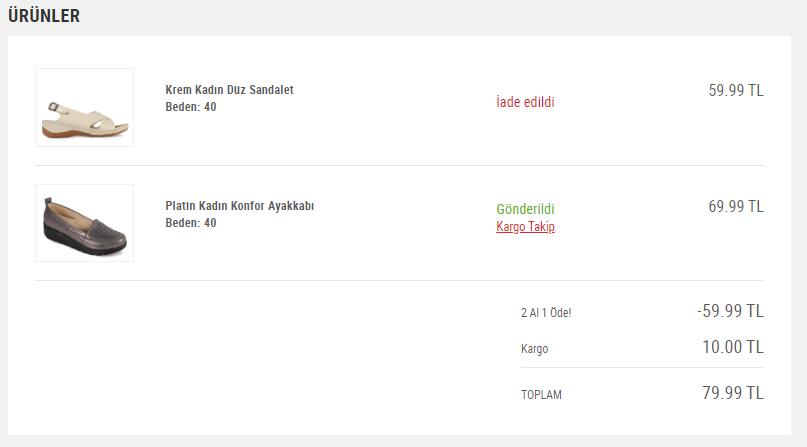Click Beden: 40 under the comfort shoe
This screenshot has width=807, height=447.
tap(190, 223)
